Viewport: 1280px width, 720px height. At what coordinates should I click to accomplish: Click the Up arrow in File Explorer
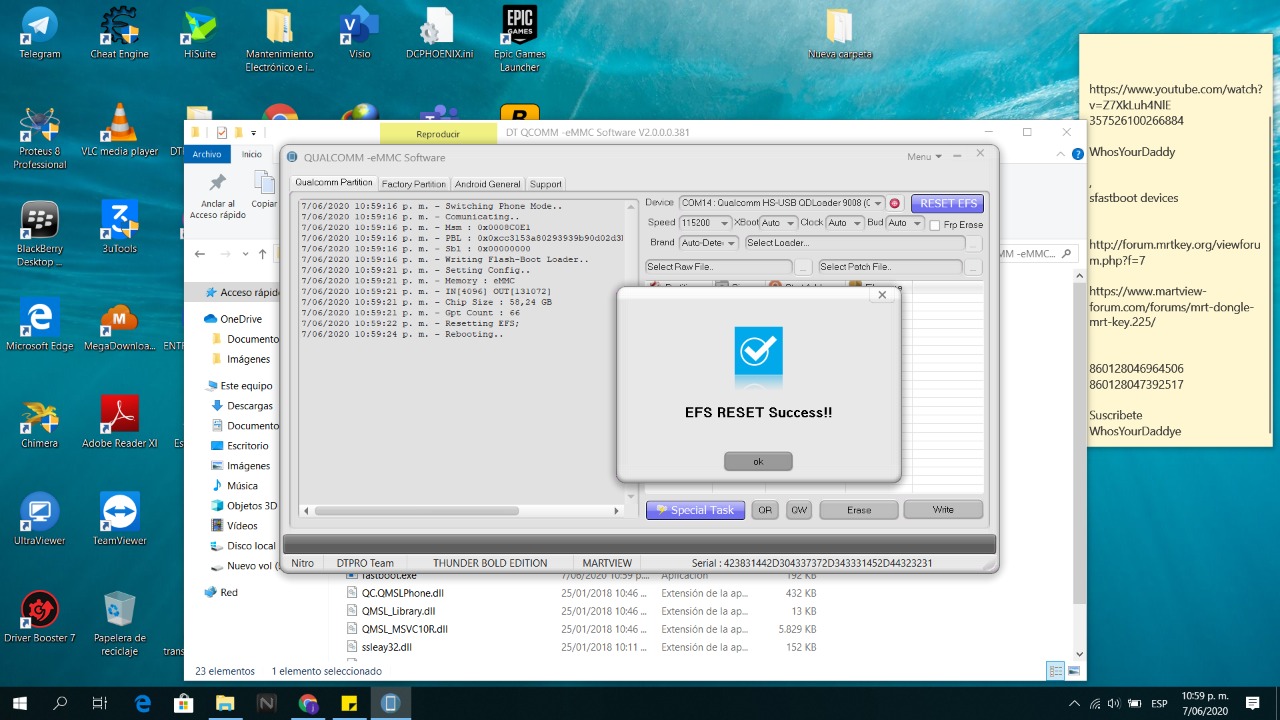[263, 254]
